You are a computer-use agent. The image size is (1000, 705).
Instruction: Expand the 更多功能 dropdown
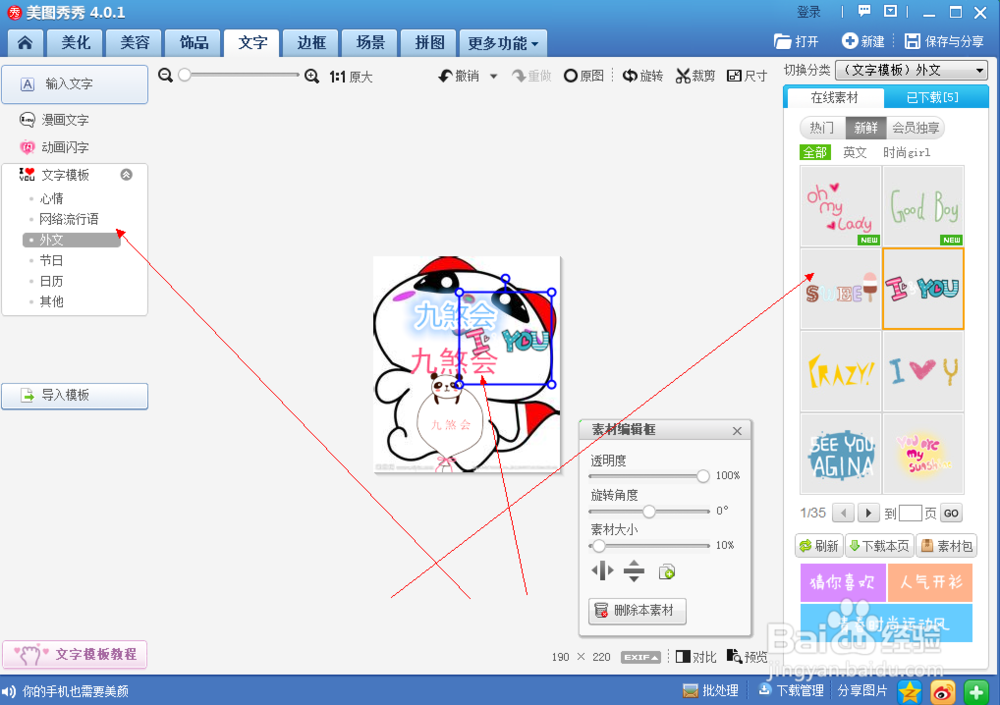503,43
